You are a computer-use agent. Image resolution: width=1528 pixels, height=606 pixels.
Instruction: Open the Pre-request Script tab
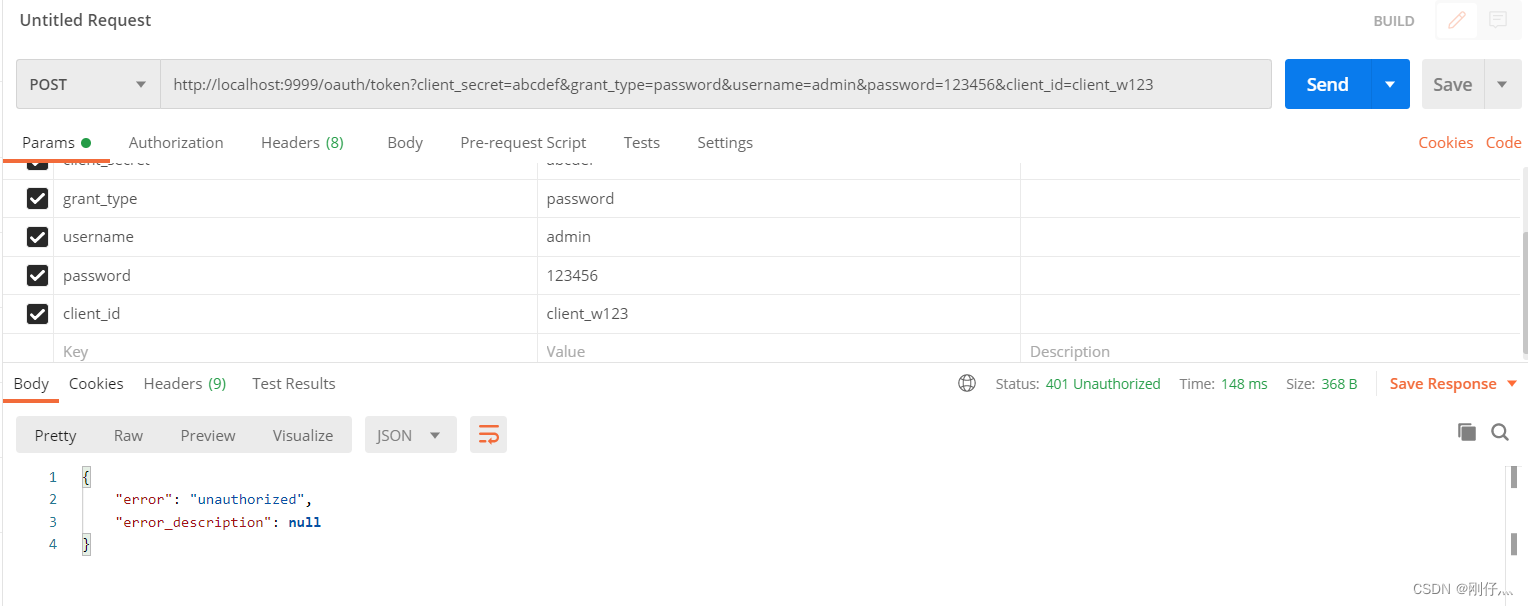pyautogui.click(x=523, y=142)
